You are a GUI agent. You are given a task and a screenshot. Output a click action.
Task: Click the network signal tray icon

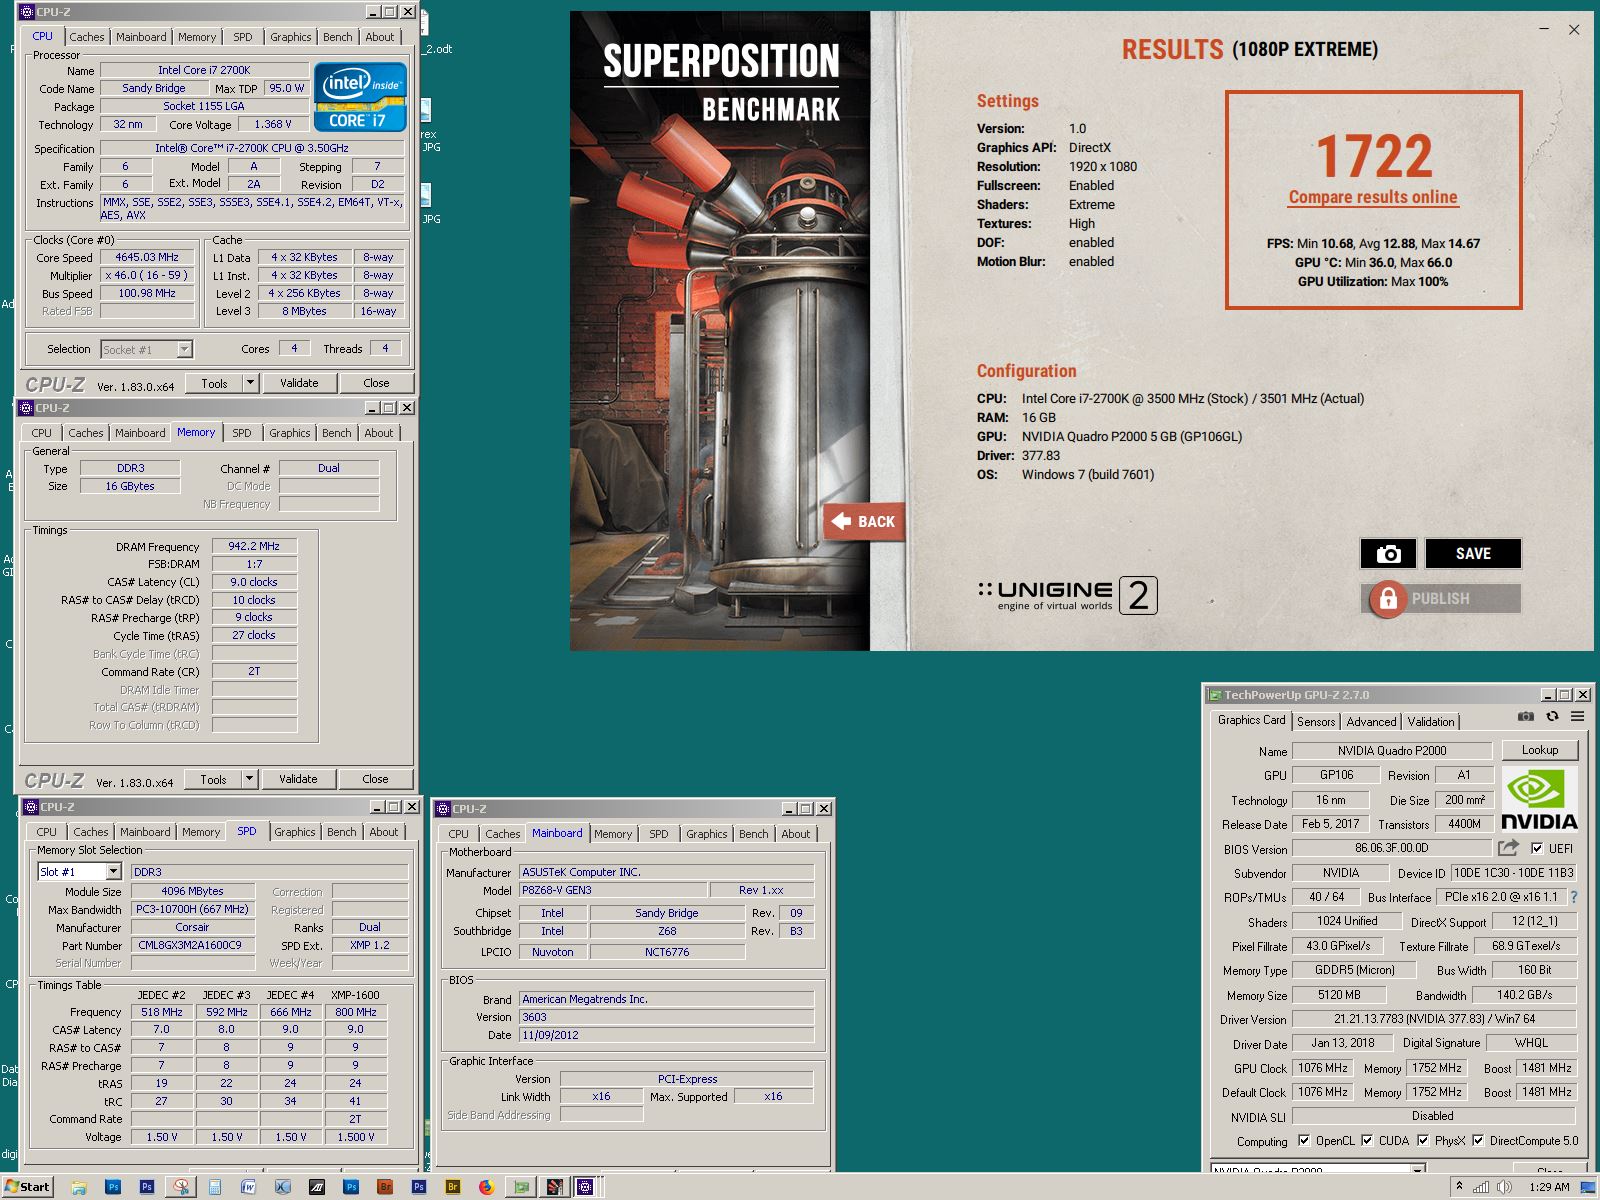(x=1481, y=1187)
